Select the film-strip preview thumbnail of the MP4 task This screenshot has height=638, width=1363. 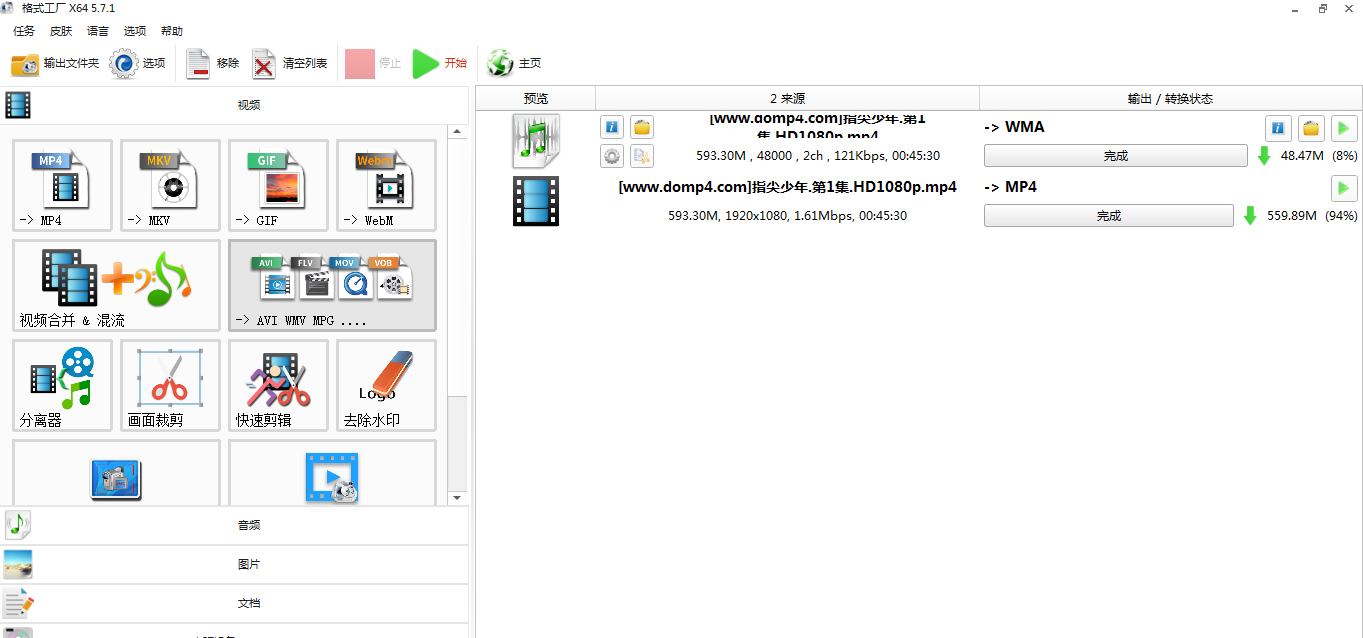pos(536,201)
